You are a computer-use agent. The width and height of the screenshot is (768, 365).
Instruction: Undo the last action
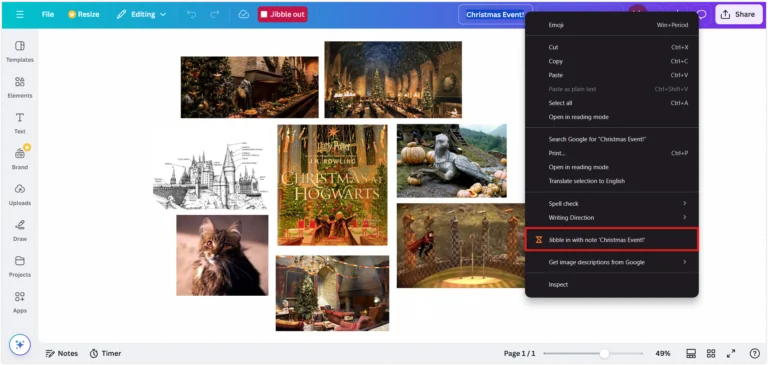coord(192,14)
